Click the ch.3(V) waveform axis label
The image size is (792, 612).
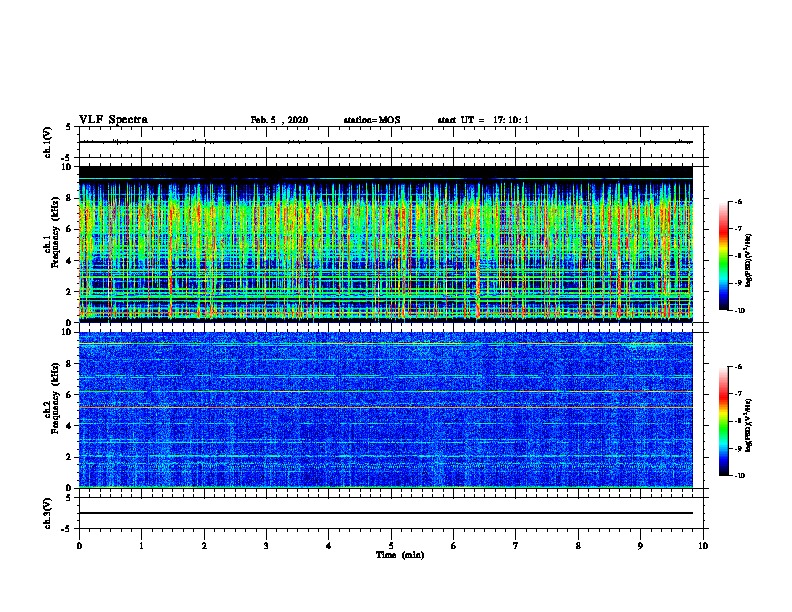48,513
